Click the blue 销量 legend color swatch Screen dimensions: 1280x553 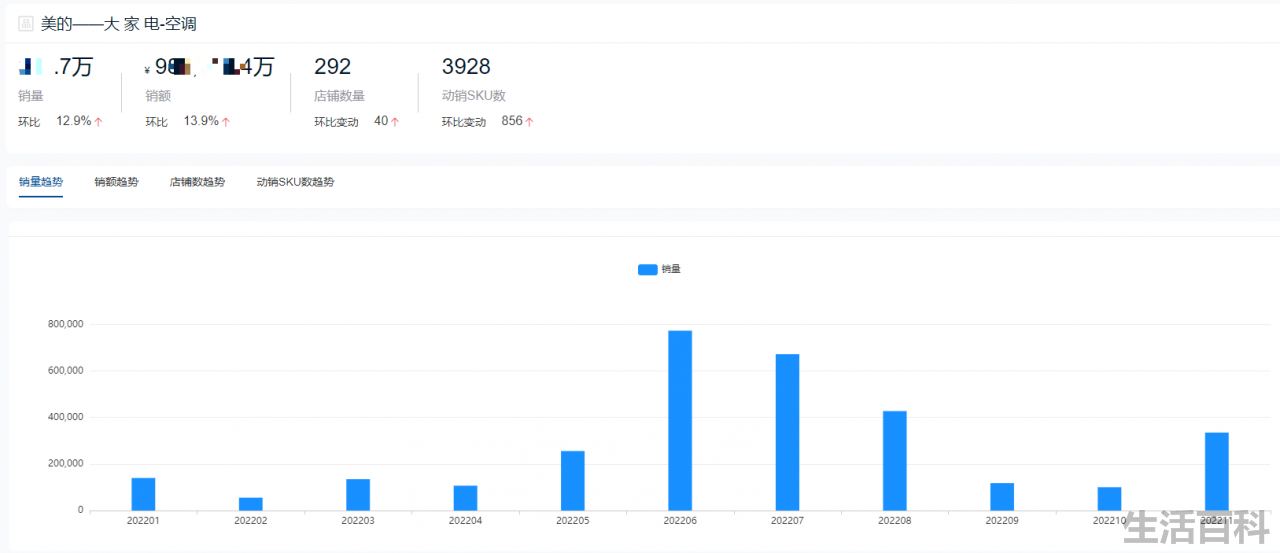(648, 269)
